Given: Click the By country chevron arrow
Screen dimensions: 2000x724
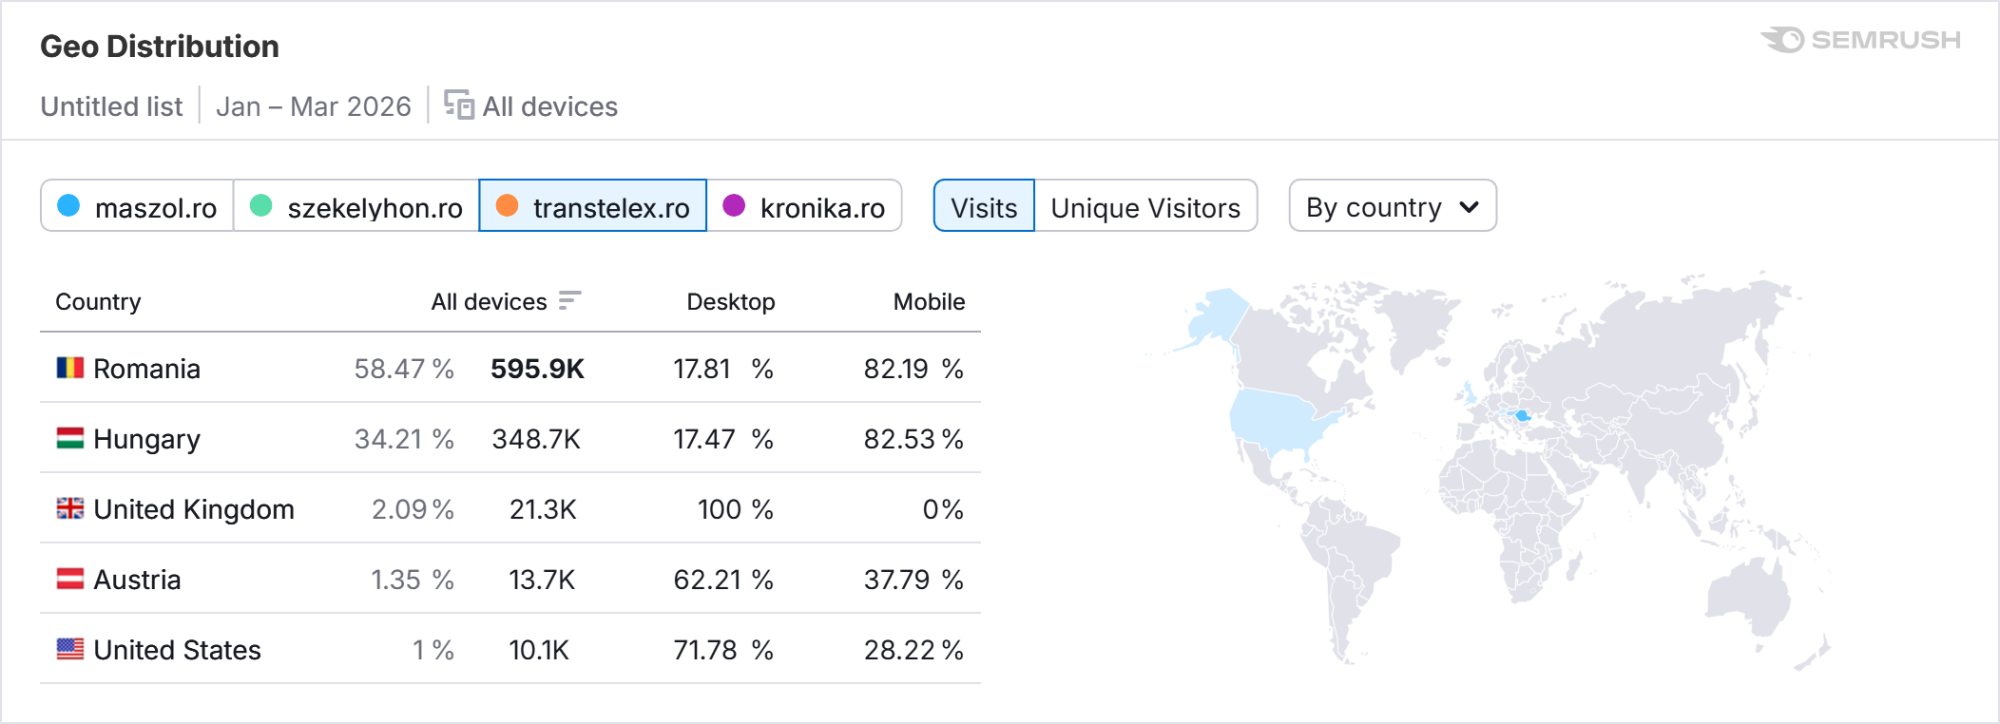Looking at the screenshot, I should [x=1469, y=207].
